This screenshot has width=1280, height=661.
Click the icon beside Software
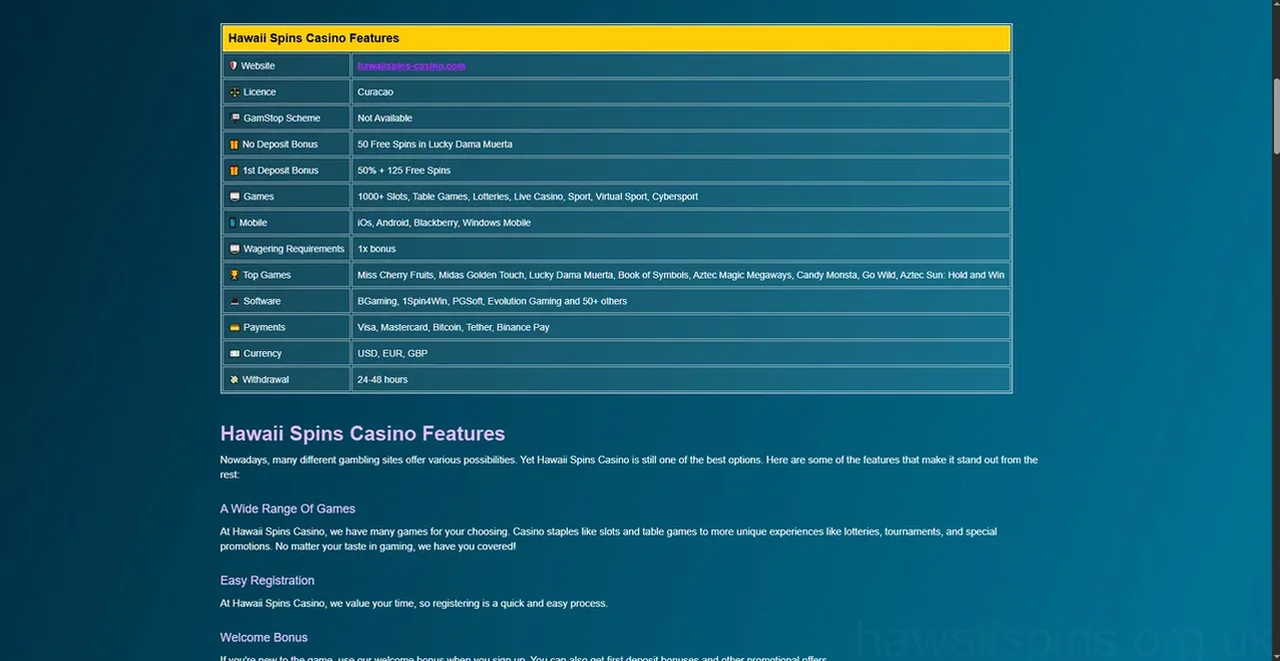click(x=234, y=301)
